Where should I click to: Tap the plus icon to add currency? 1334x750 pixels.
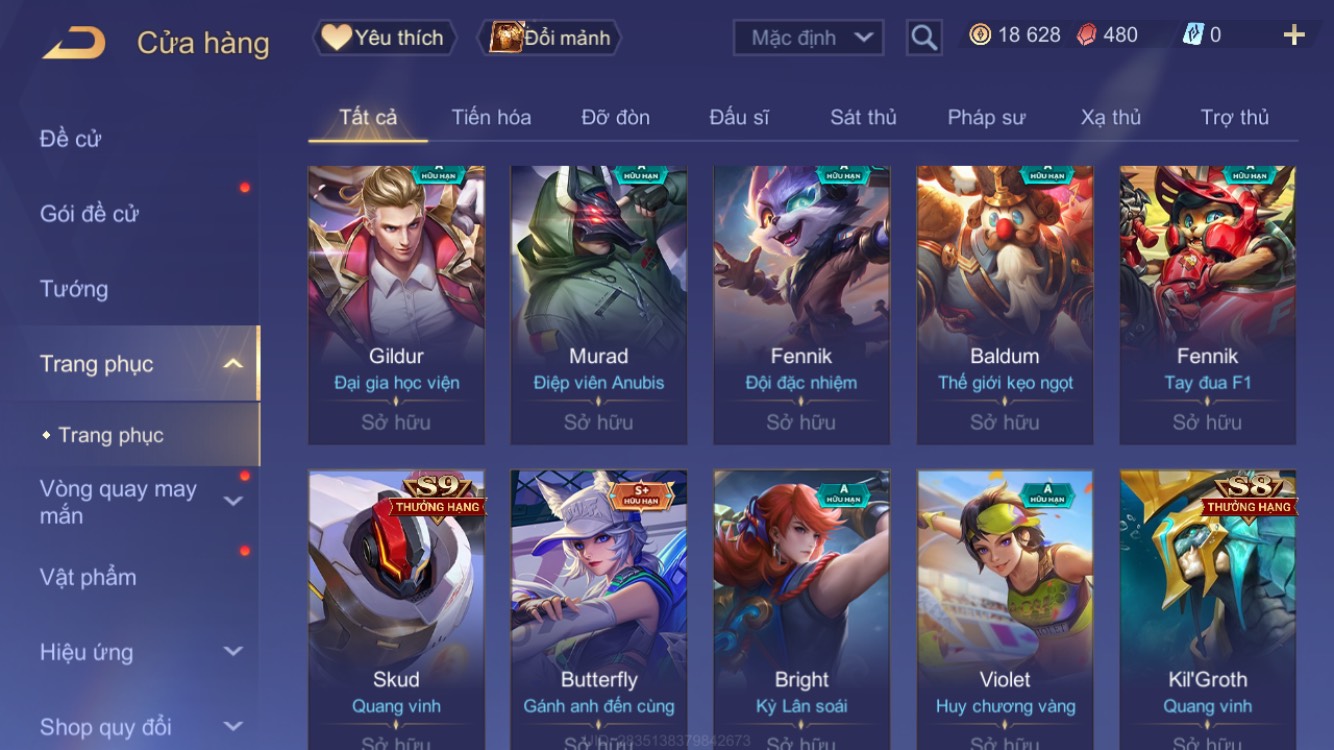pyautogui.click(x=1294, y=36)
